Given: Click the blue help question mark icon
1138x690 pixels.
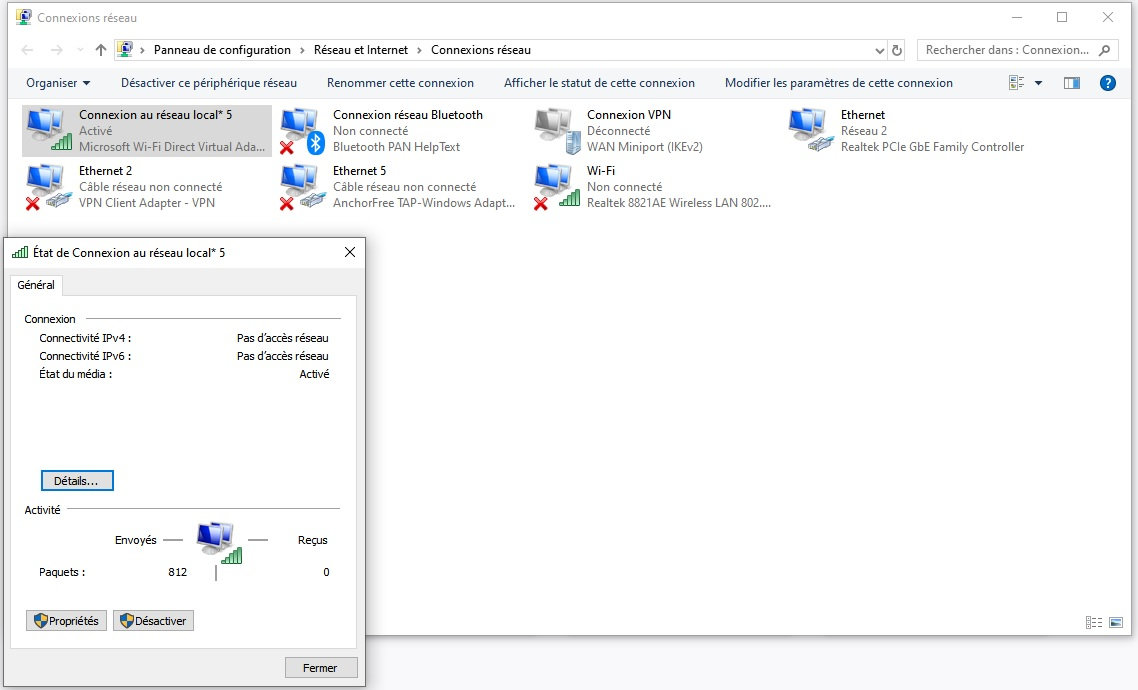Looking at the screenshot, I should [x=1108, y=83].
